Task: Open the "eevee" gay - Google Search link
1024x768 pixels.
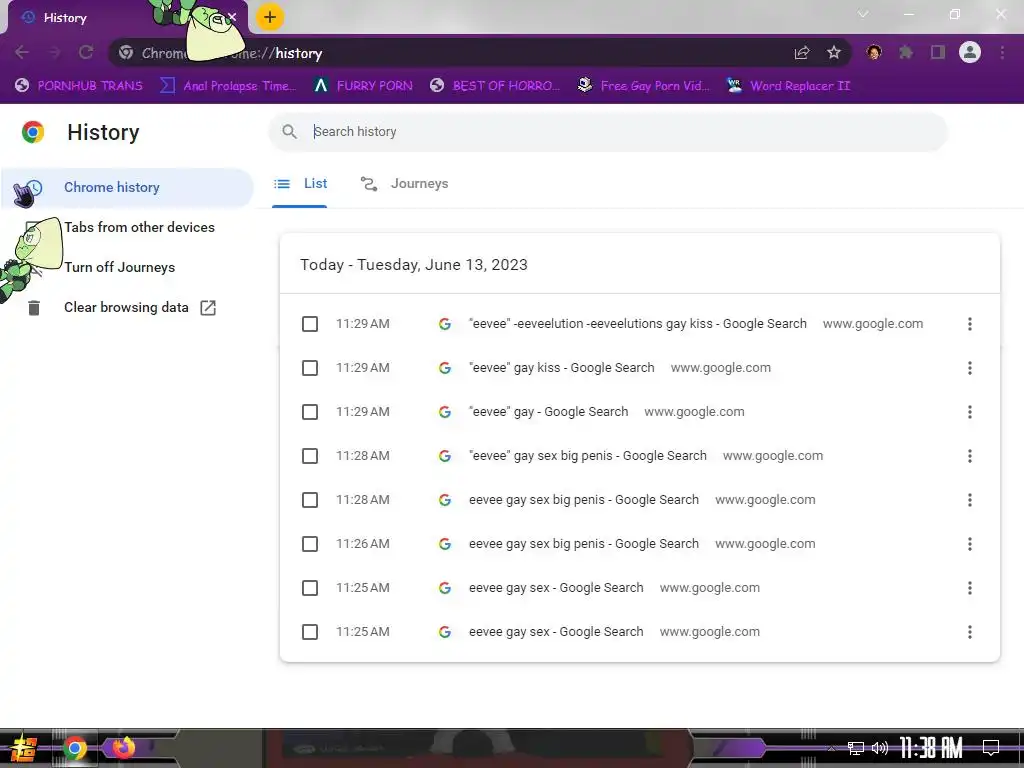Action: pos(549,412)
